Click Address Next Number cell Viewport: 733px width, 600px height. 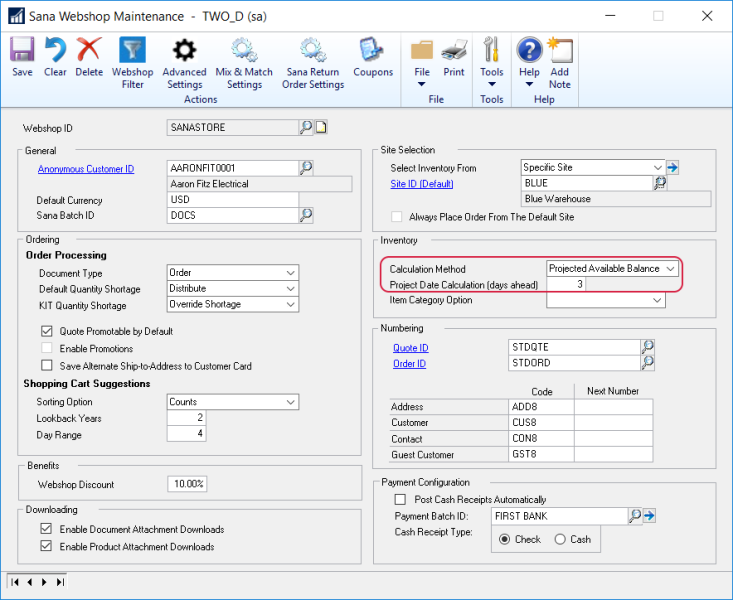(613, 407)
